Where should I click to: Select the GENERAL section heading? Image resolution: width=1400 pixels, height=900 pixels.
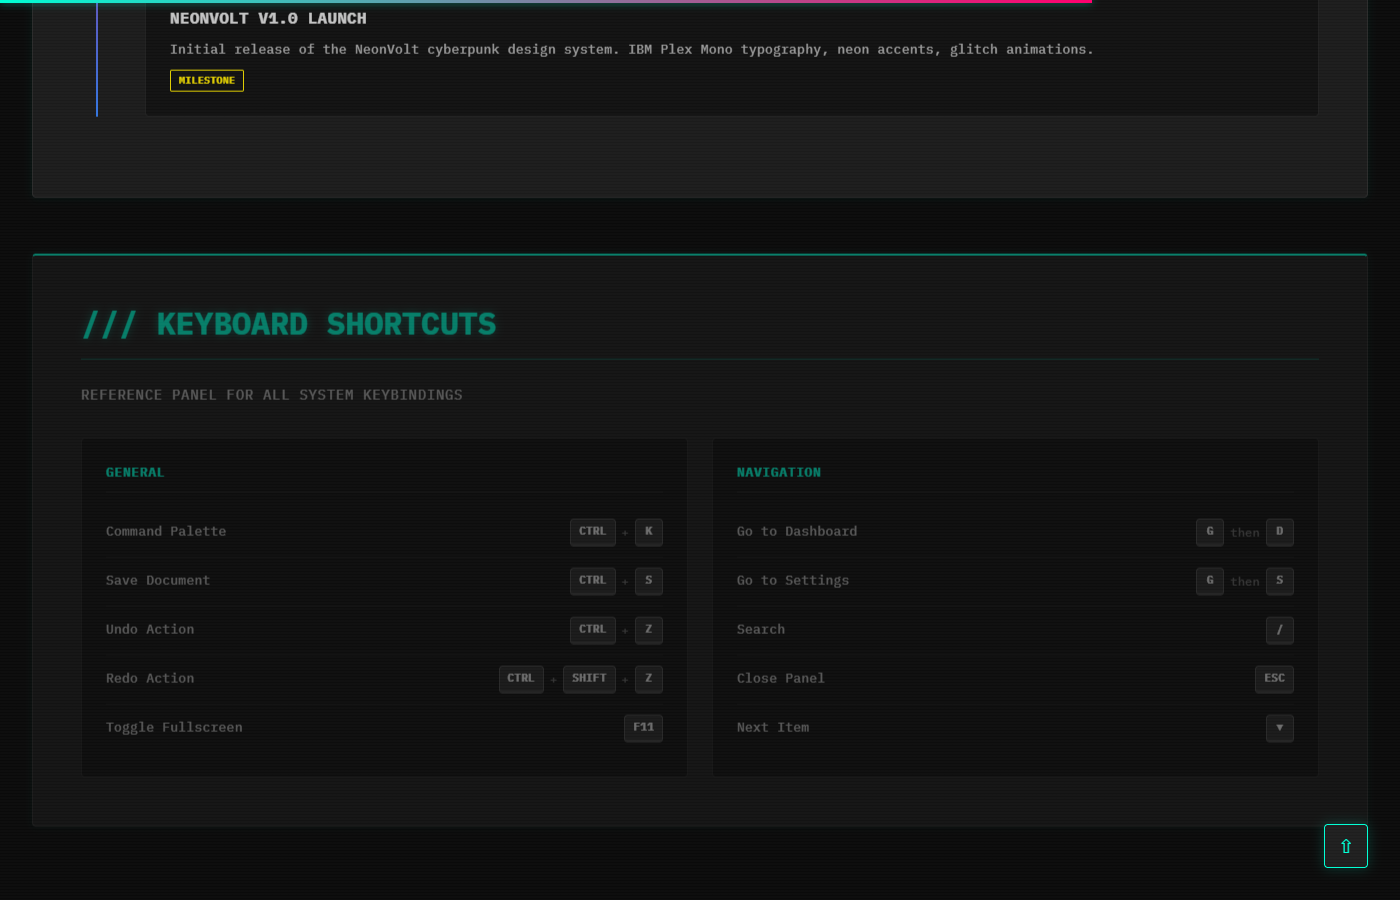coord(135,472)
